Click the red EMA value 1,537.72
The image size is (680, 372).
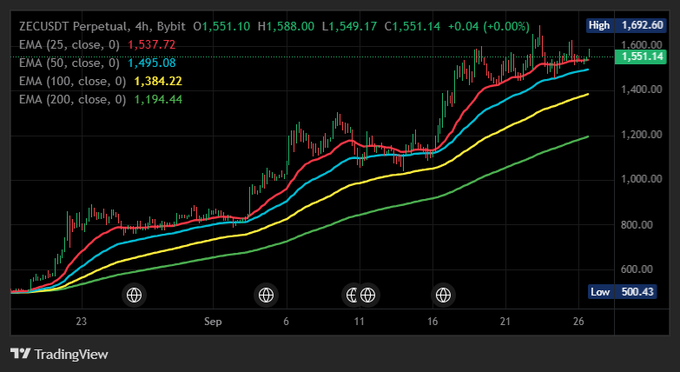point(152,45)
